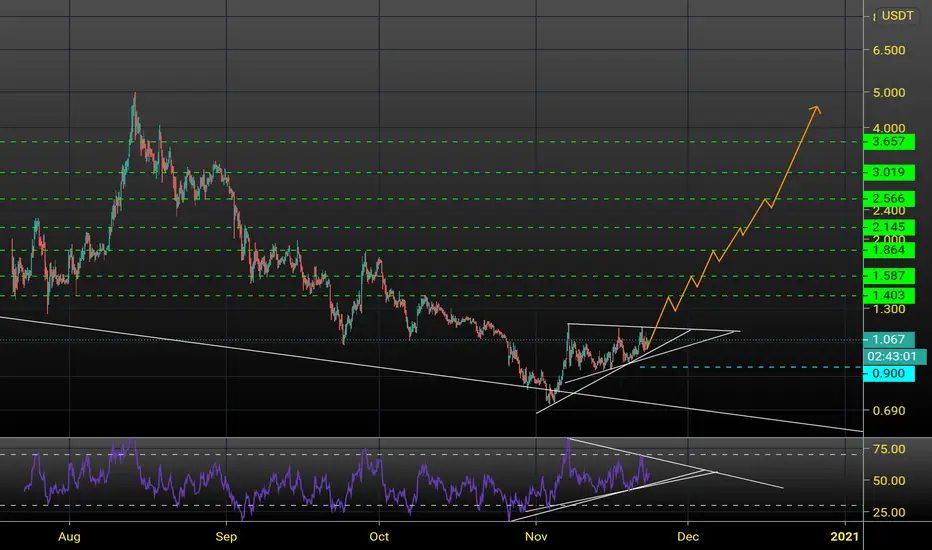The height and width of the screenshot is (550, 932).
Task: Select the 2.566 green price level label
Action: 889,199
